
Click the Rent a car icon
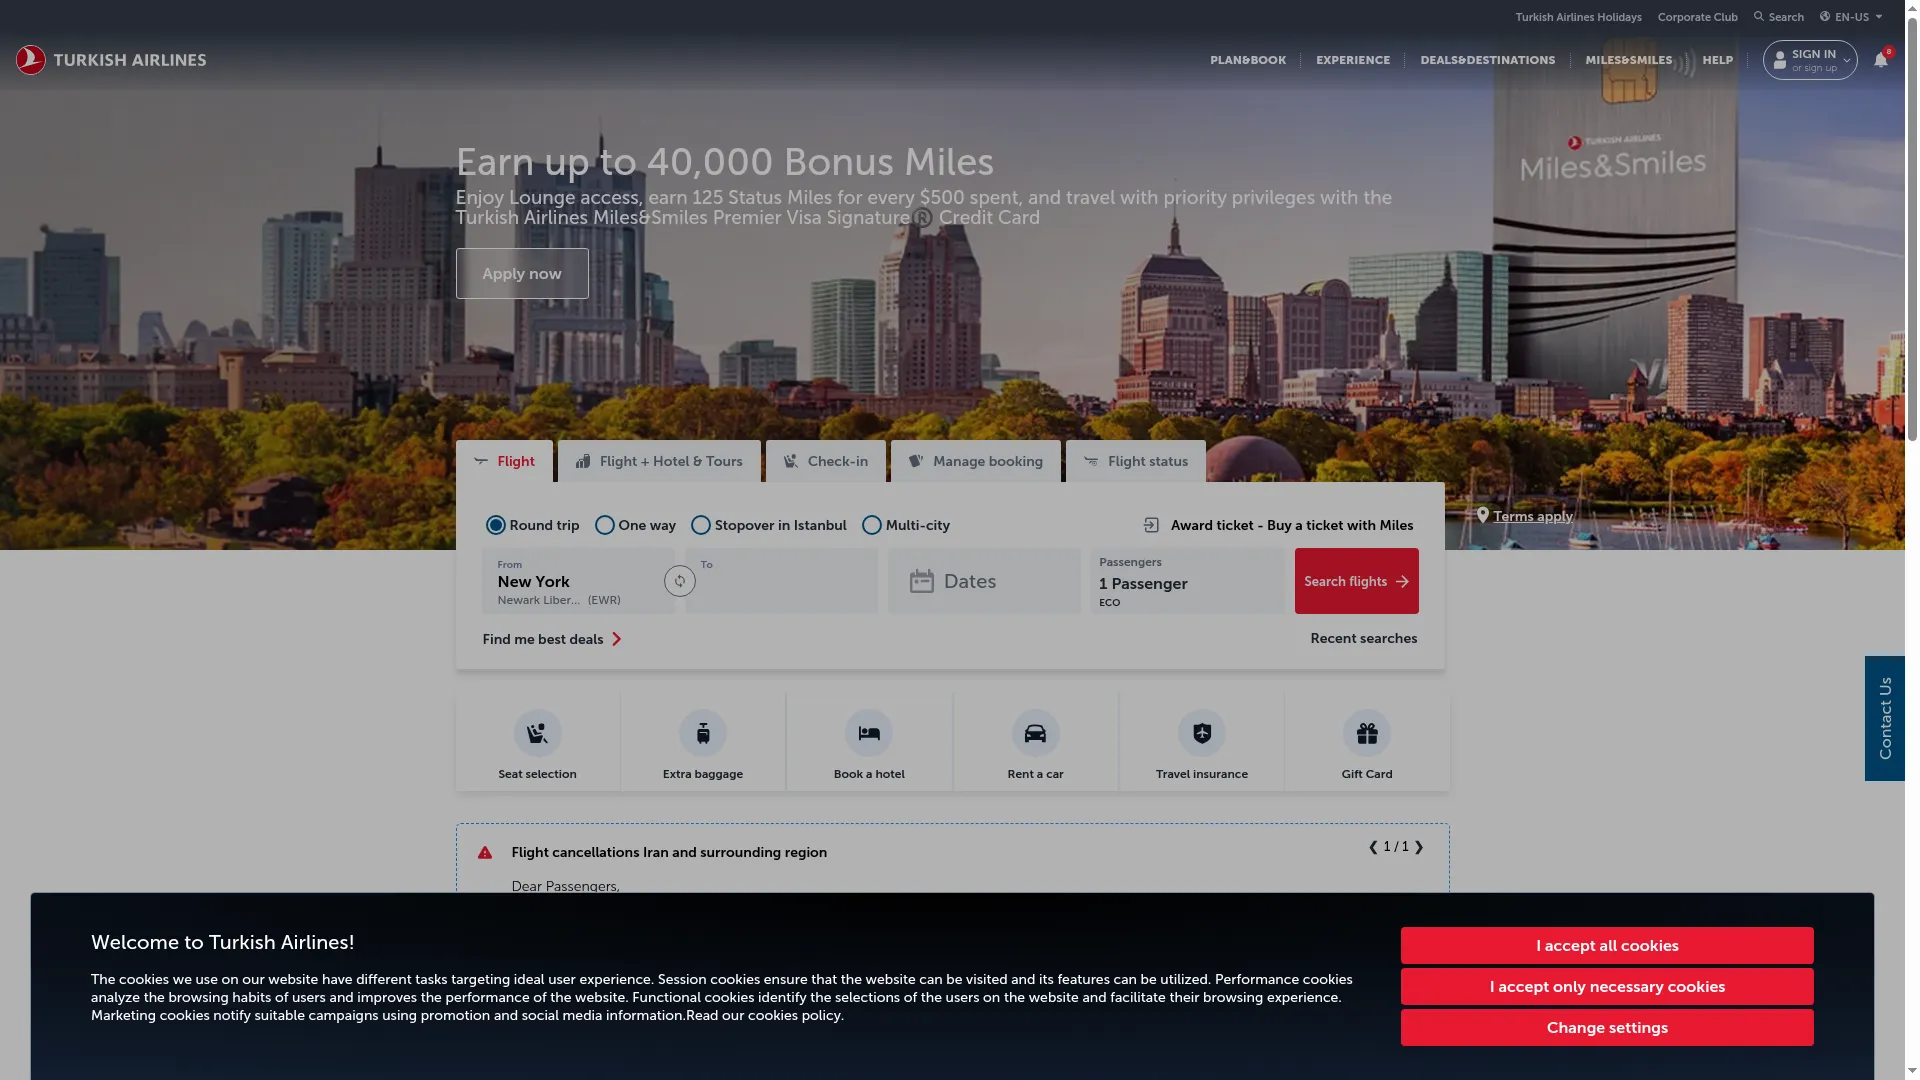coord(1035,733)
